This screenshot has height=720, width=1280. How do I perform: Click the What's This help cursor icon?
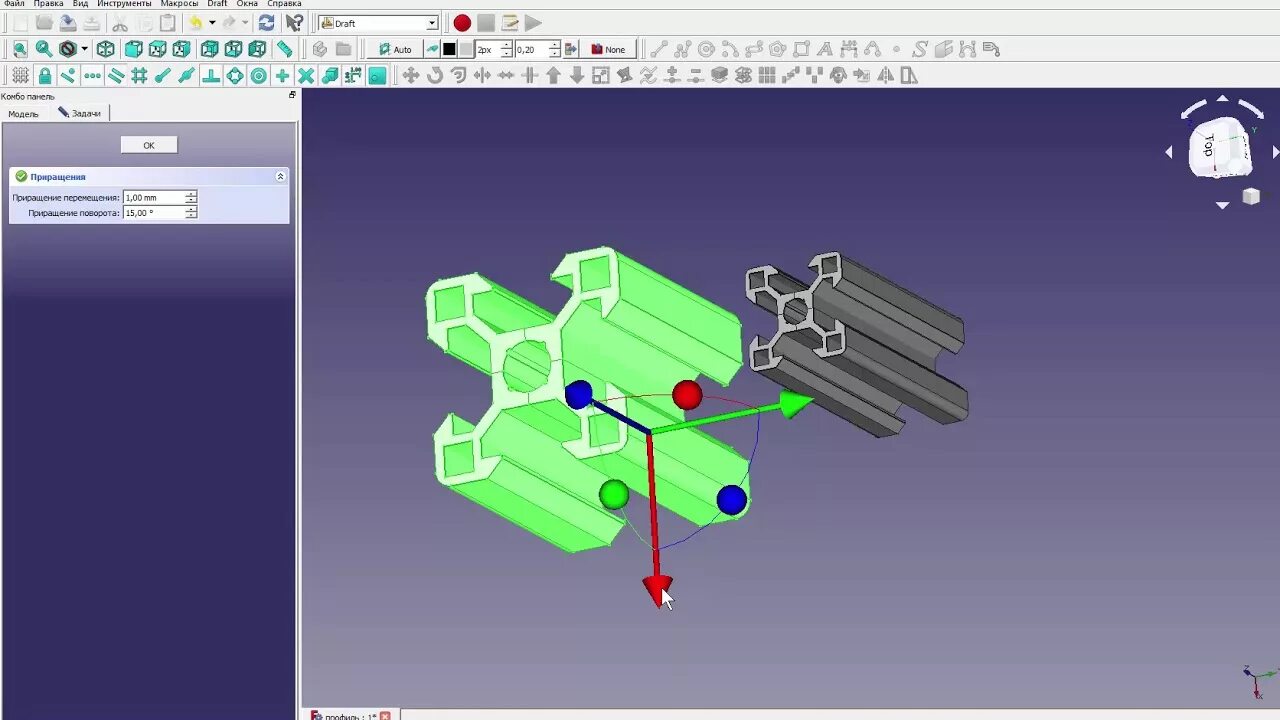pyautogui.click(x=294, y=23)
